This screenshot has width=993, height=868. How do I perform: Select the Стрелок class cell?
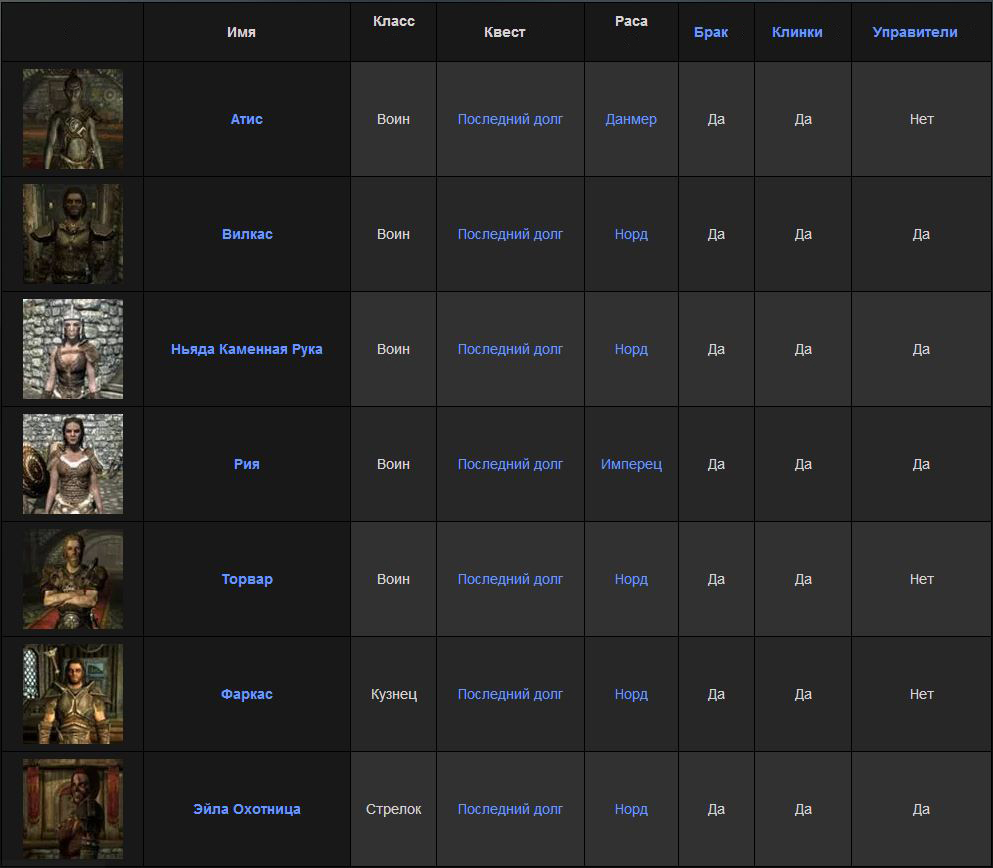pos(393,809)
